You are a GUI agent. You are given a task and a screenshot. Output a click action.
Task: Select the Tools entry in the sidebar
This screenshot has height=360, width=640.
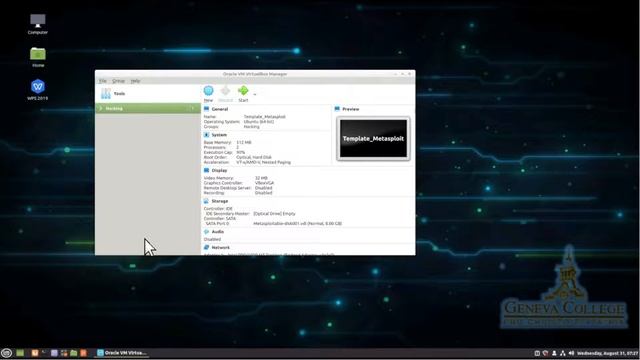pos(148,93)
